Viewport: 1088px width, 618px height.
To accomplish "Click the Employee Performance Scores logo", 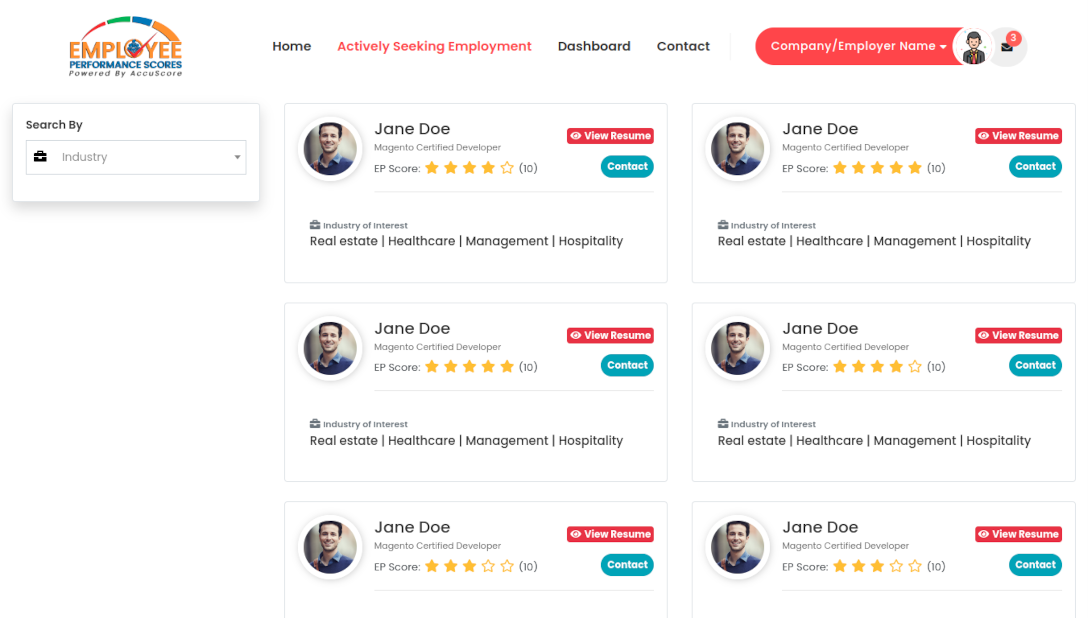I will (x=126, y=47).
